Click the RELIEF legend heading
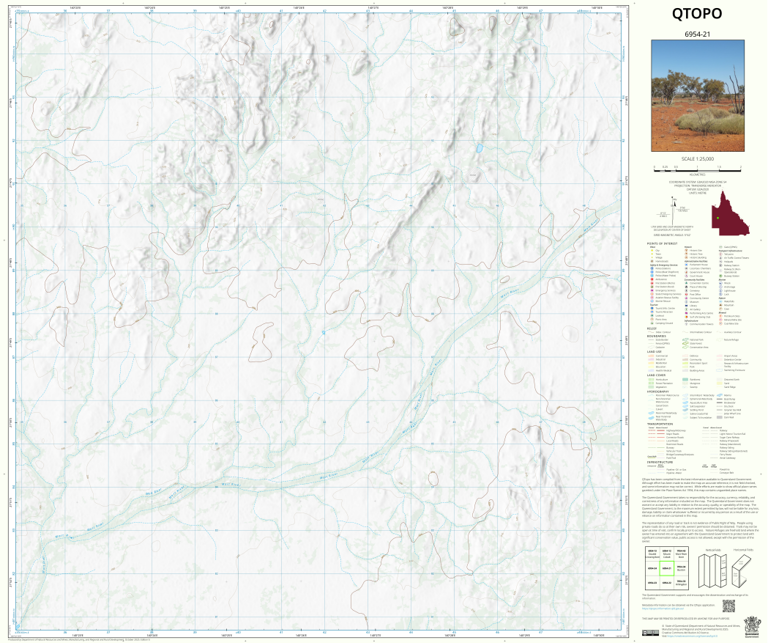The height and width of the screenshot is (643, 768). coord(651,329)
